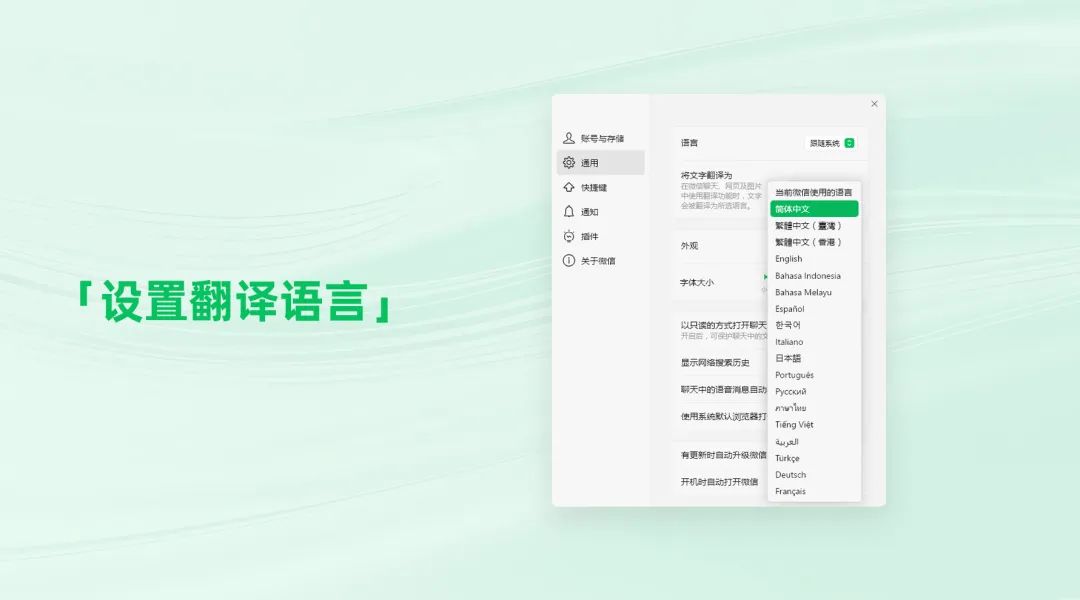Click the 语言 setting label
Image resolution: width=1080 pixels, height=600 pixels.
pyautogui.click(x=689, y=143)
